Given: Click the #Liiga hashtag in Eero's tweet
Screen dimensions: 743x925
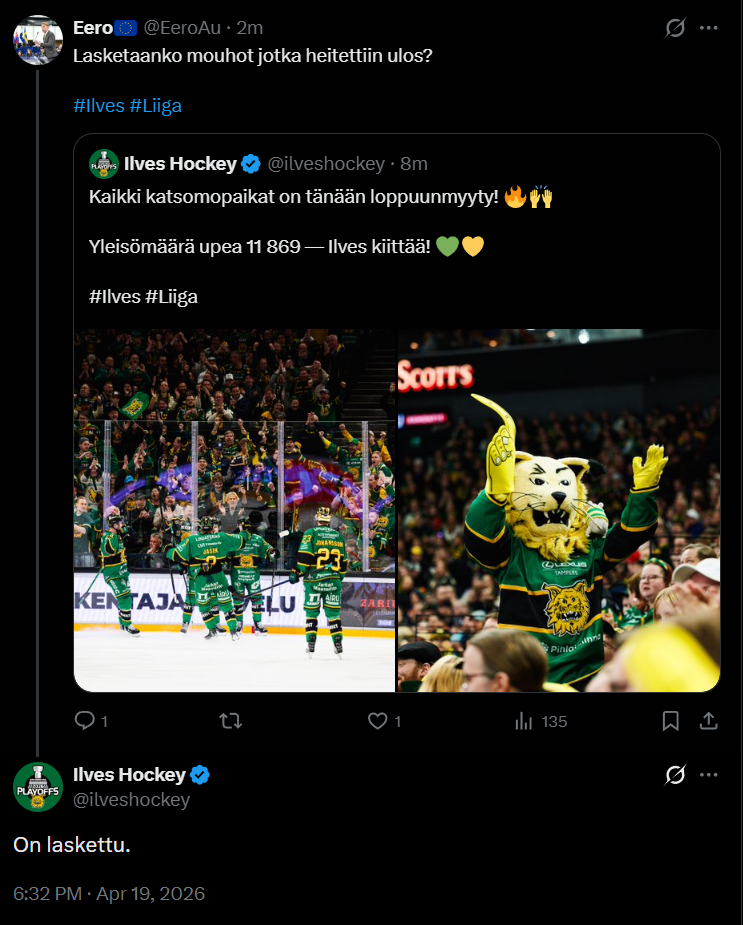Looking at the screenshot, I should click(156, 105).
